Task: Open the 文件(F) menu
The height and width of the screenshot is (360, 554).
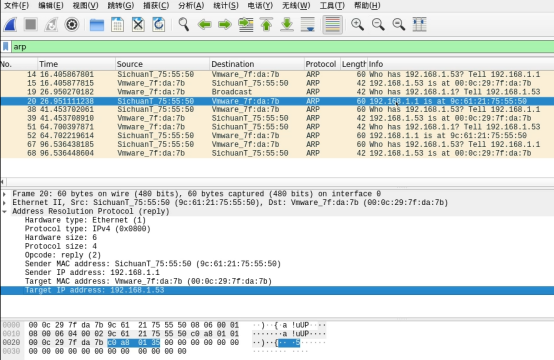Action: [16, 5]
